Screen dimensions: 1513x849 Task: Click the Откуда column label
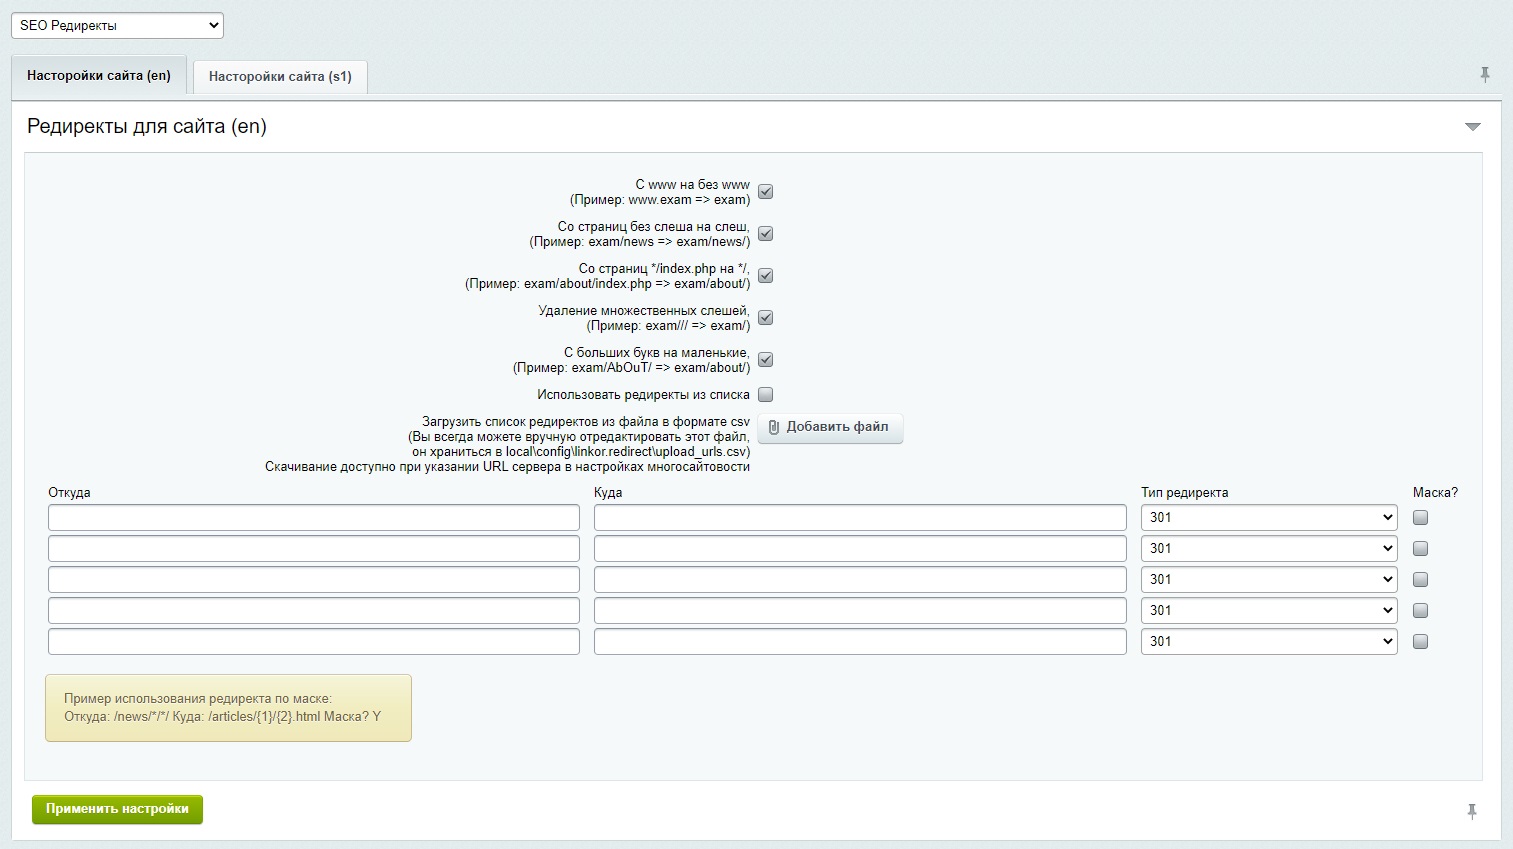coord(69,492)
